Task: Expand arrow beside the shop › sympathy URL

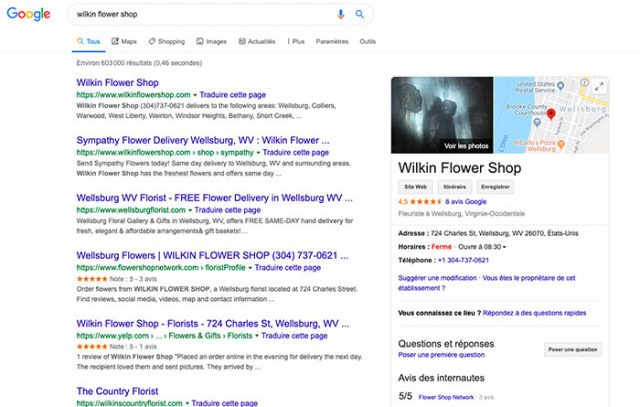Action: click(x=258, y=153)
